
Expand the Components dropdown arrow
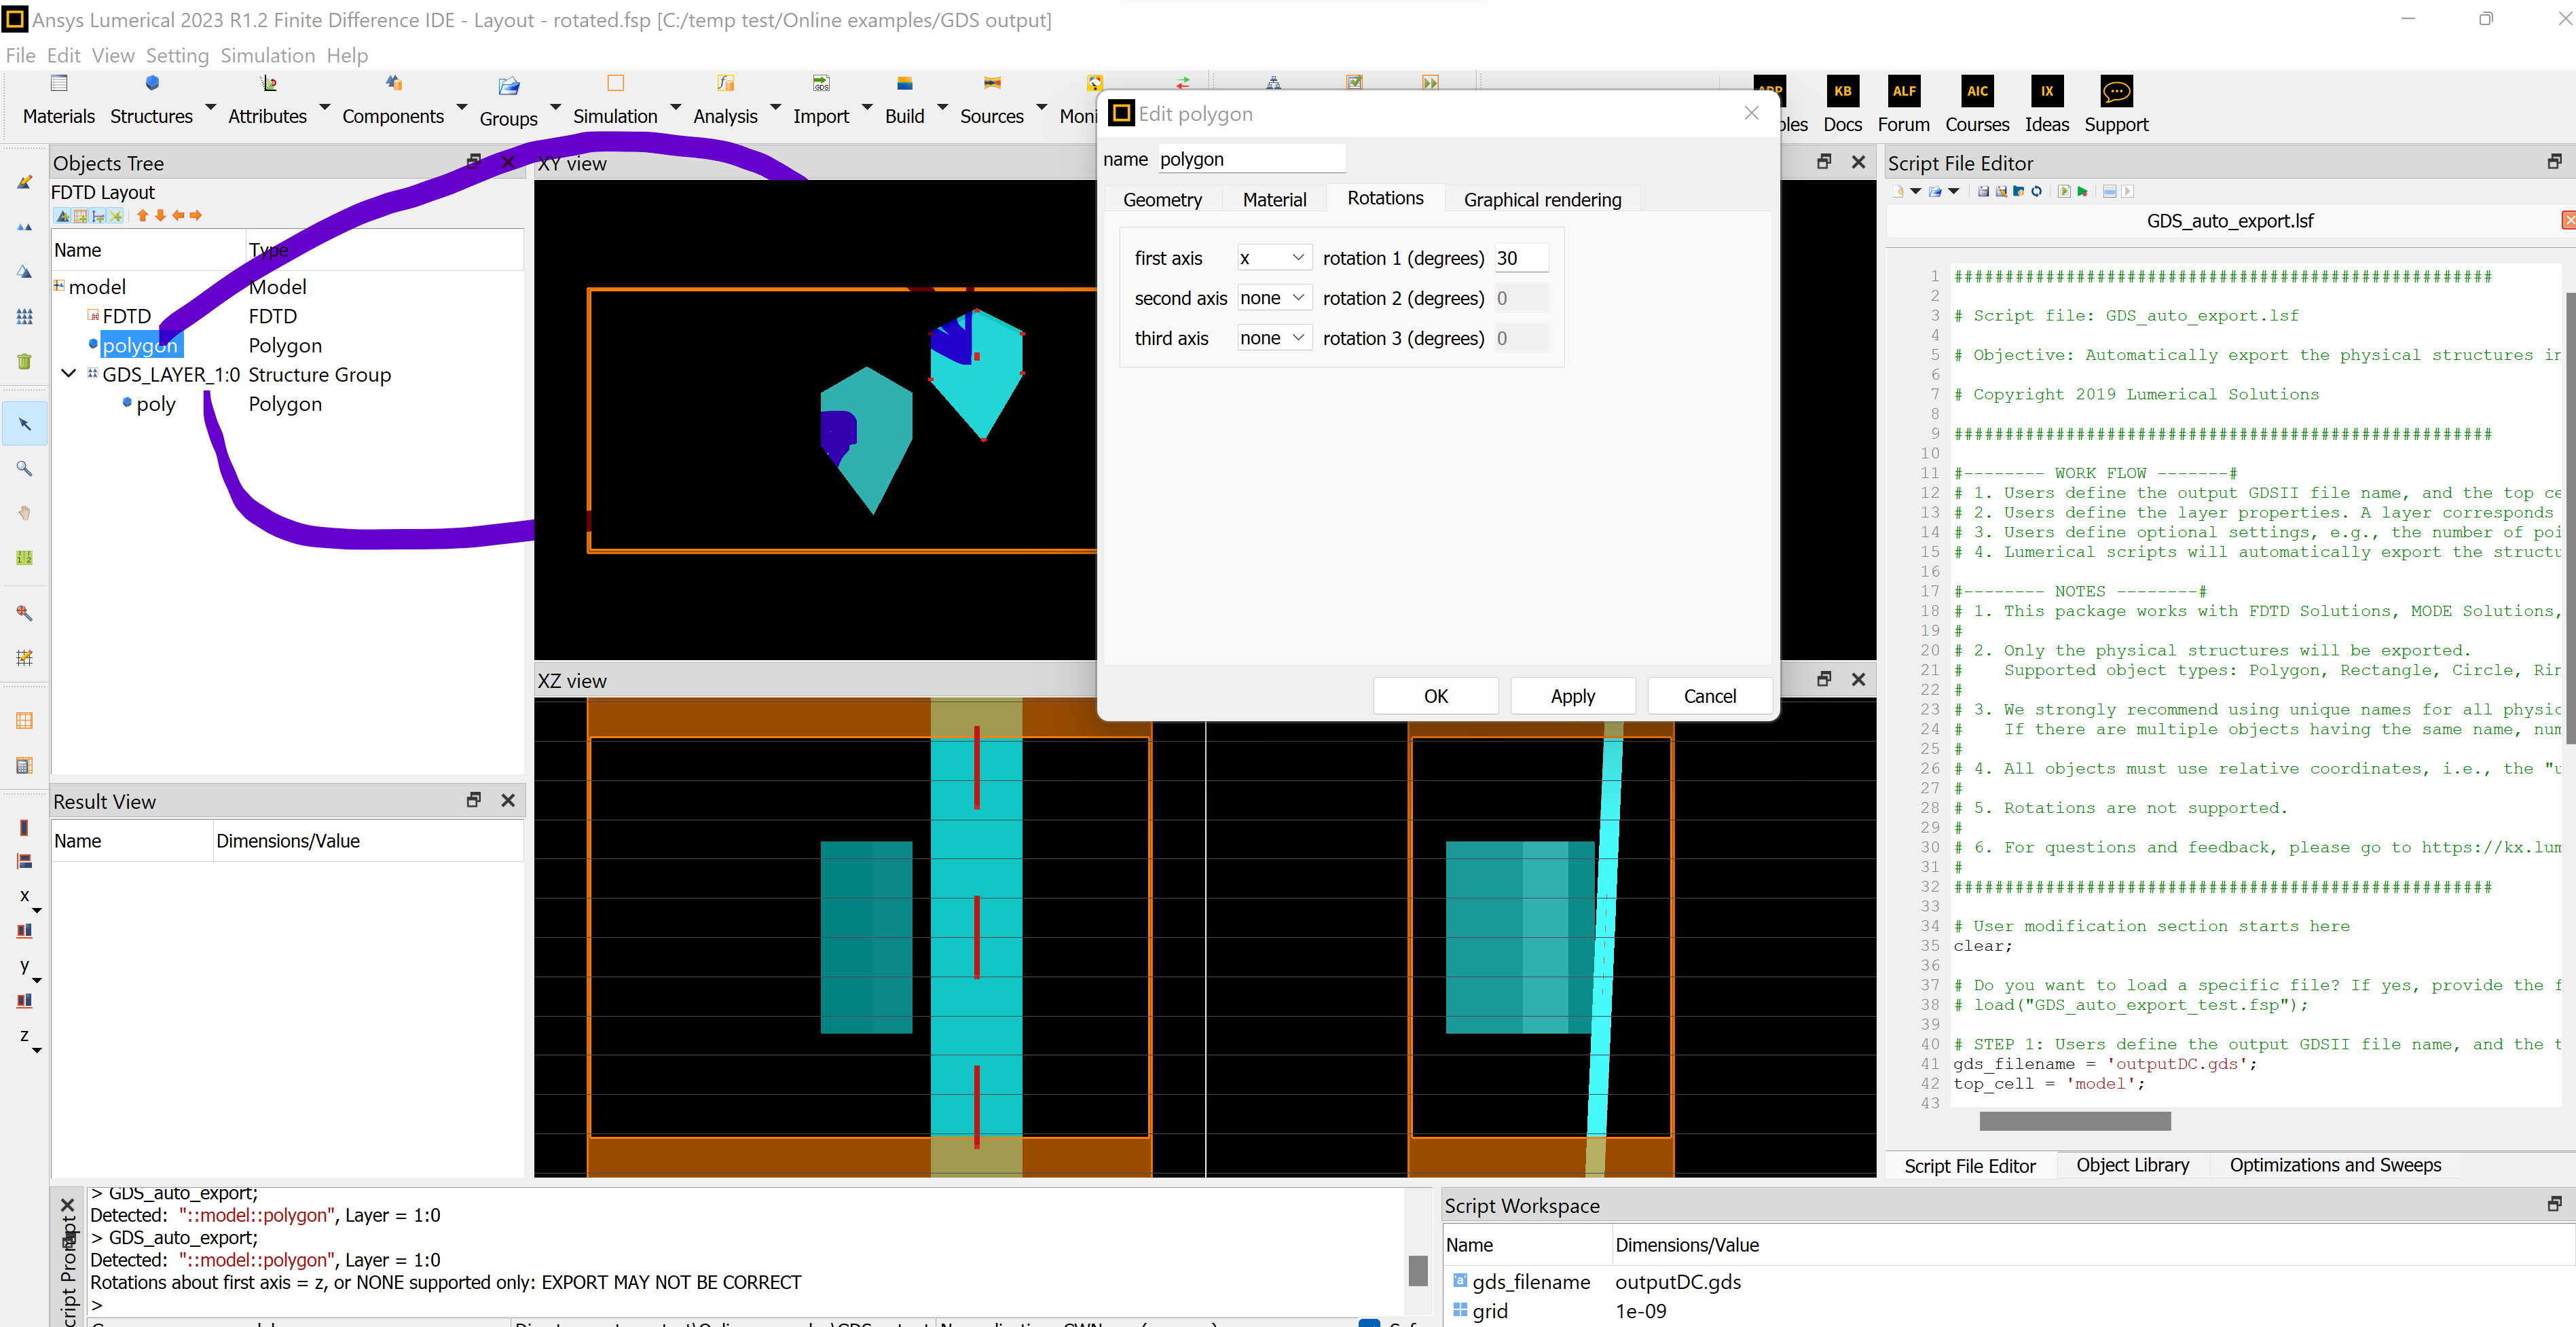point(461,106)
